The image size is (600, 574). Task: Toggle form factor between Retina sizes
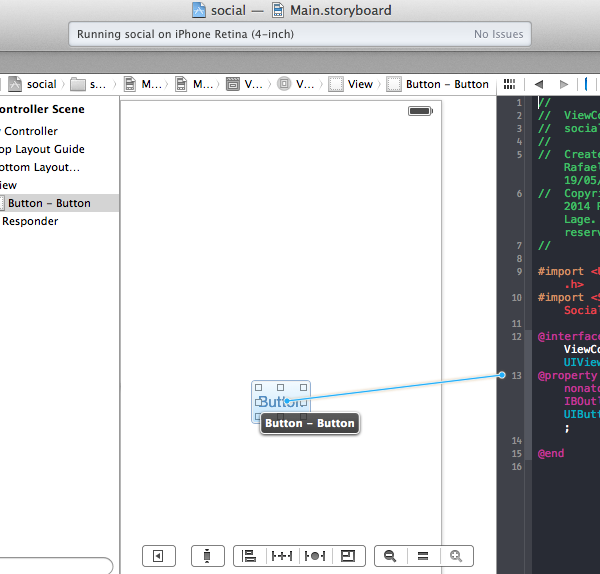pos(207,556)
